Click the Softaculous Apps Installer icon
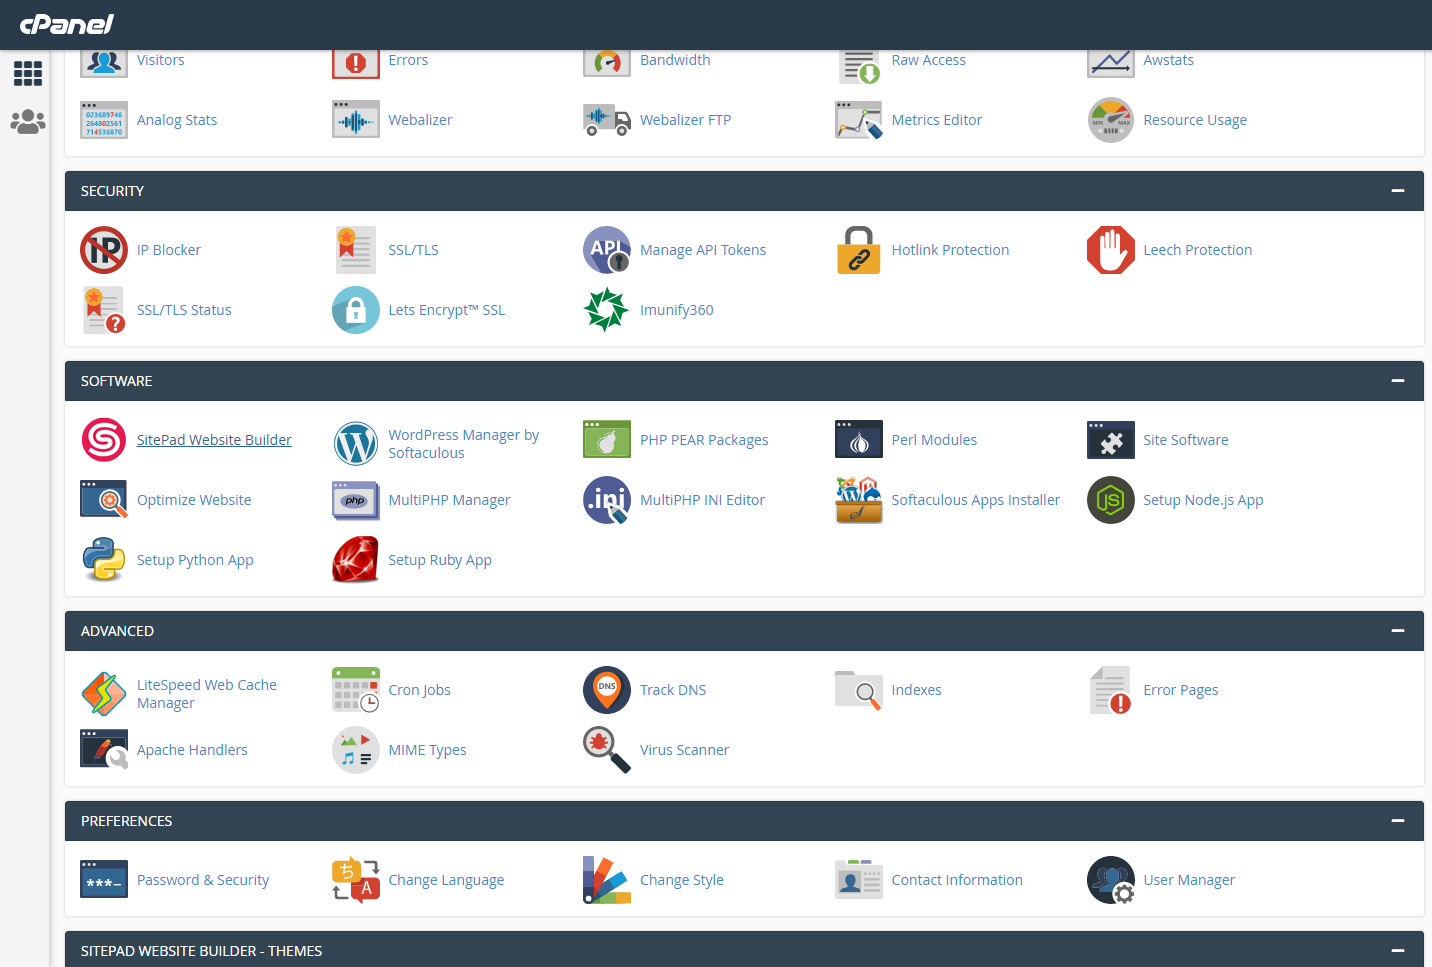This screenshot has height=967, width=1432. click(x=859, y=500)
